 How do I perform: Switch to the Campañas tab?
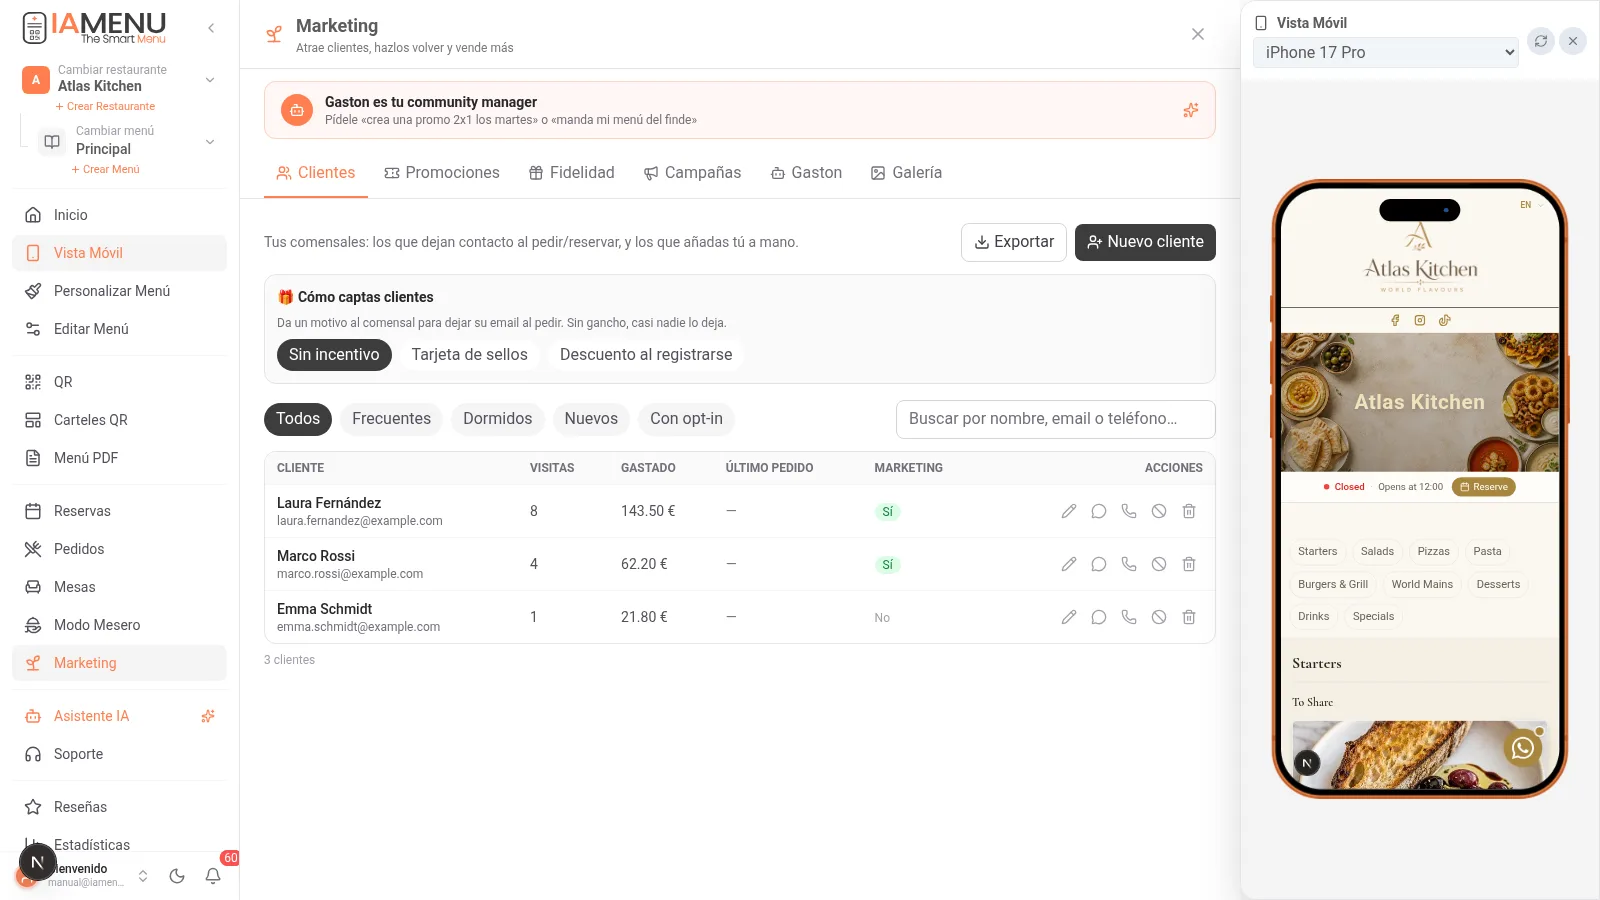tap(692, 173)
